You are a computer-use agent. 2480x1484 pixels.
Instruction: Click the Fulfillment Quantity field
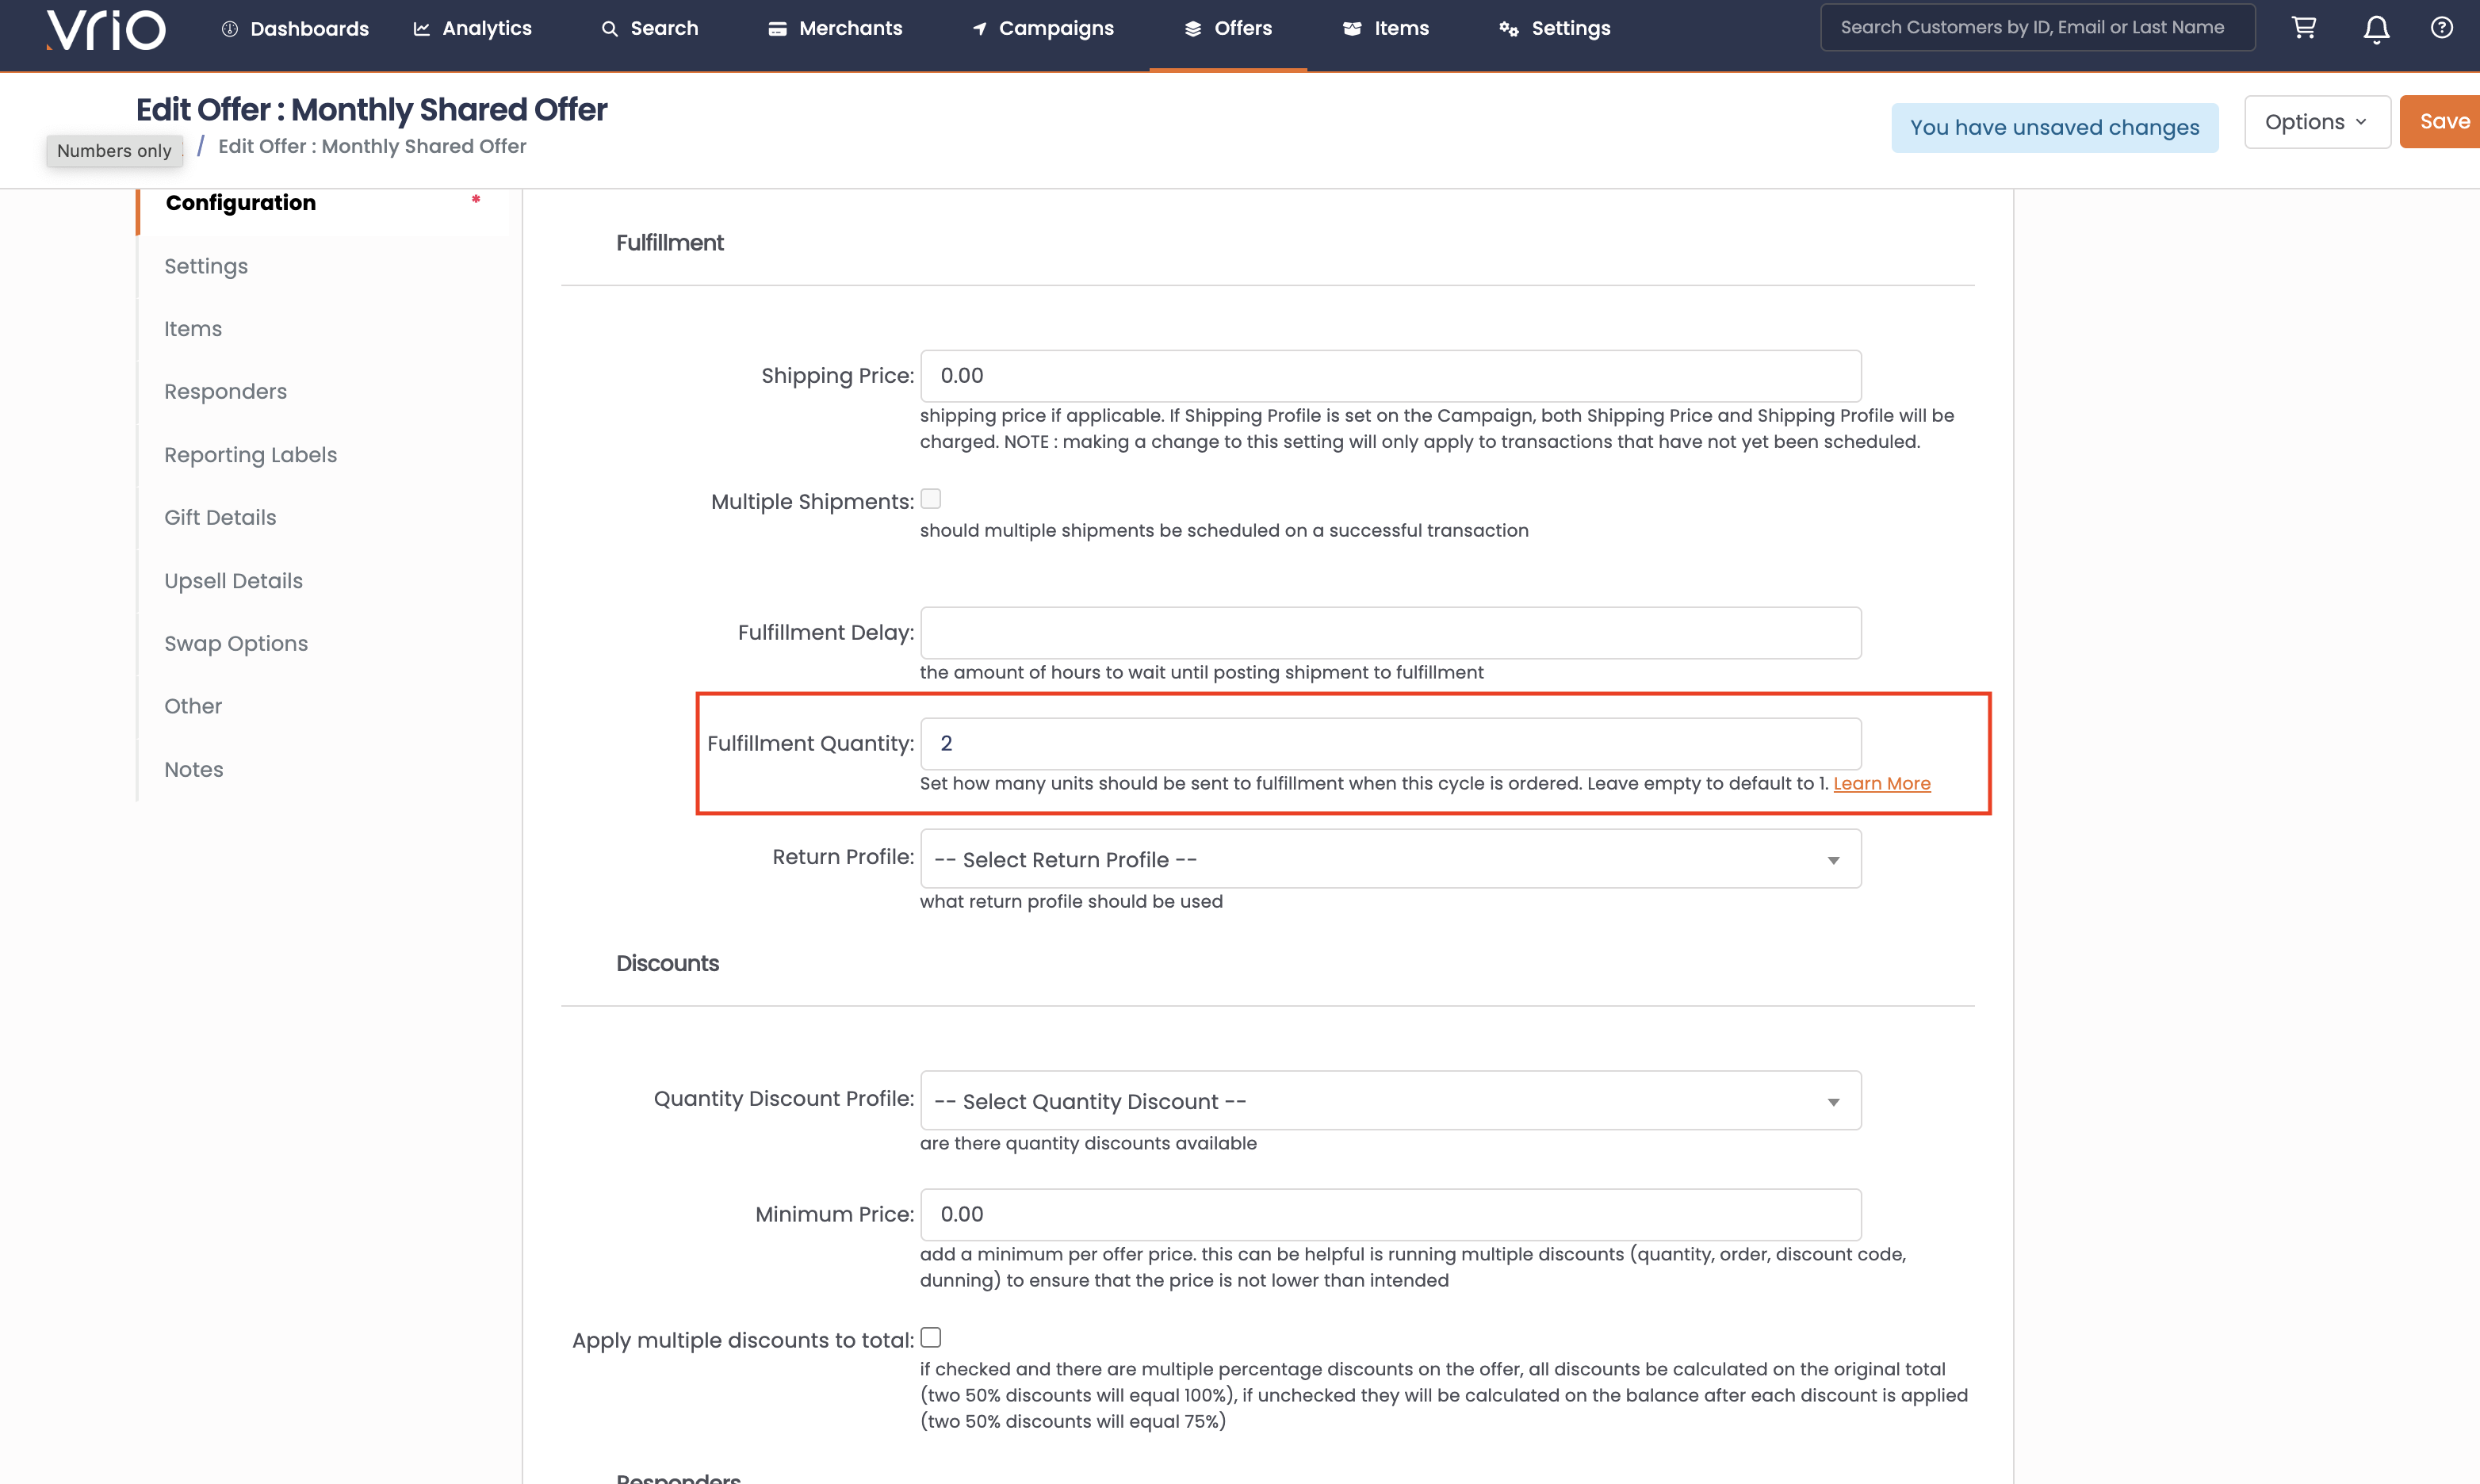click(x=1390, y=744)
